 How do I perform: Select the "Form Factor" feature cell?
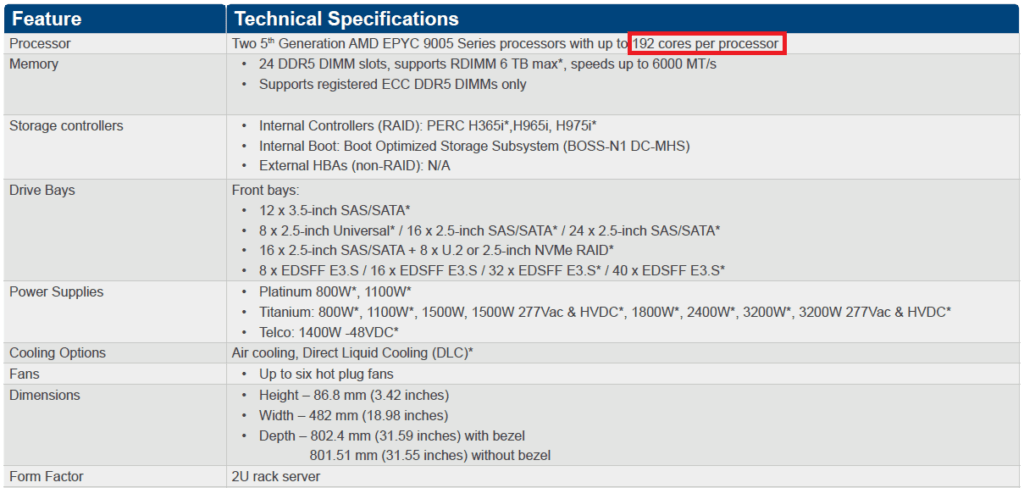point(115,477)
